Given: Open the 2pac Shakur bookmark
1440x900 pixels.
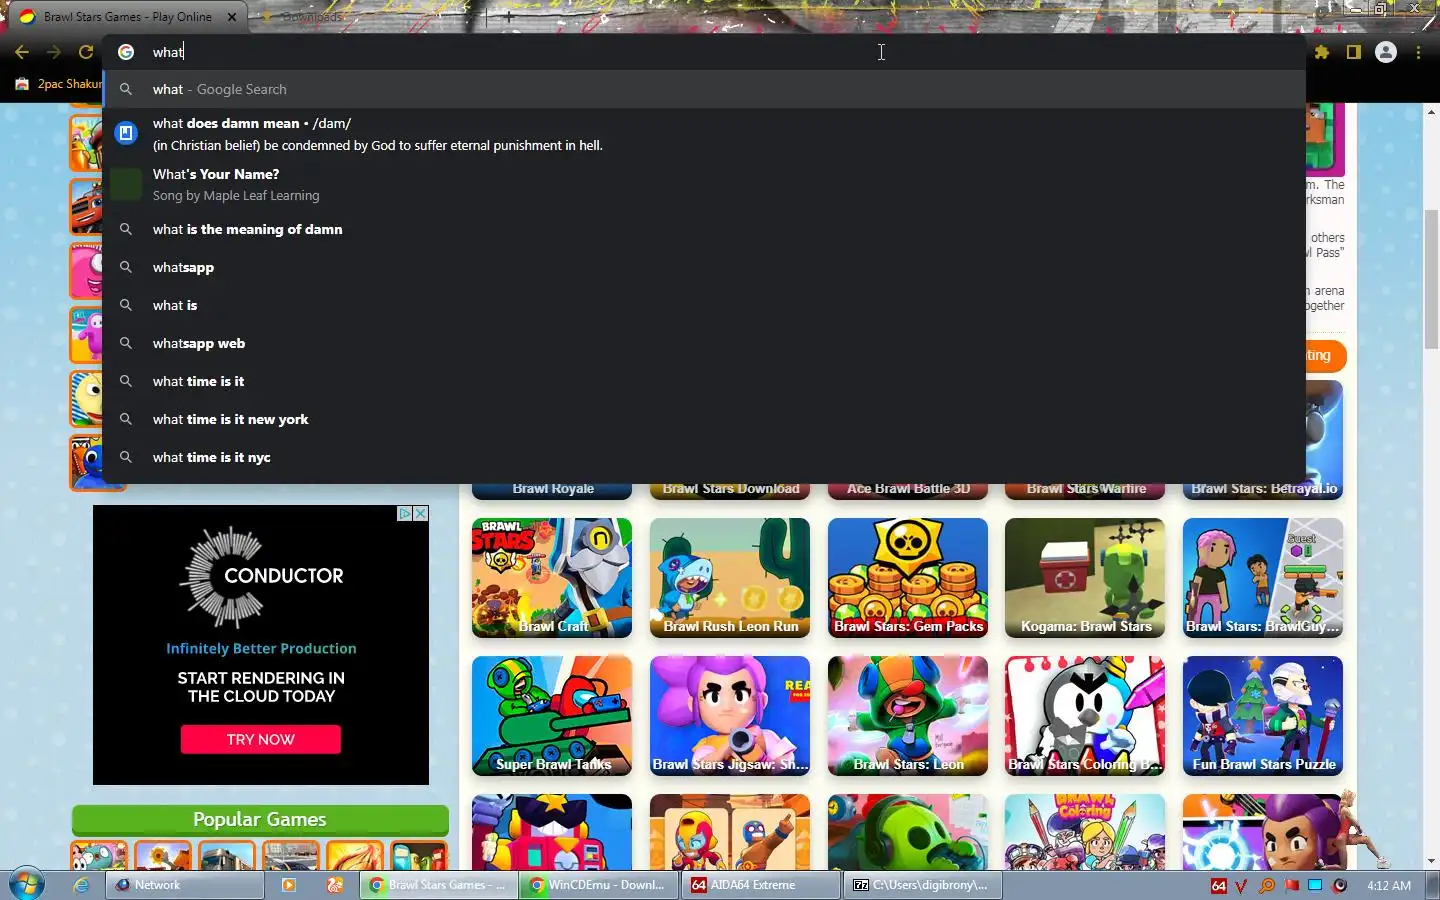Looking at the screenshot, I should (58, 84).
